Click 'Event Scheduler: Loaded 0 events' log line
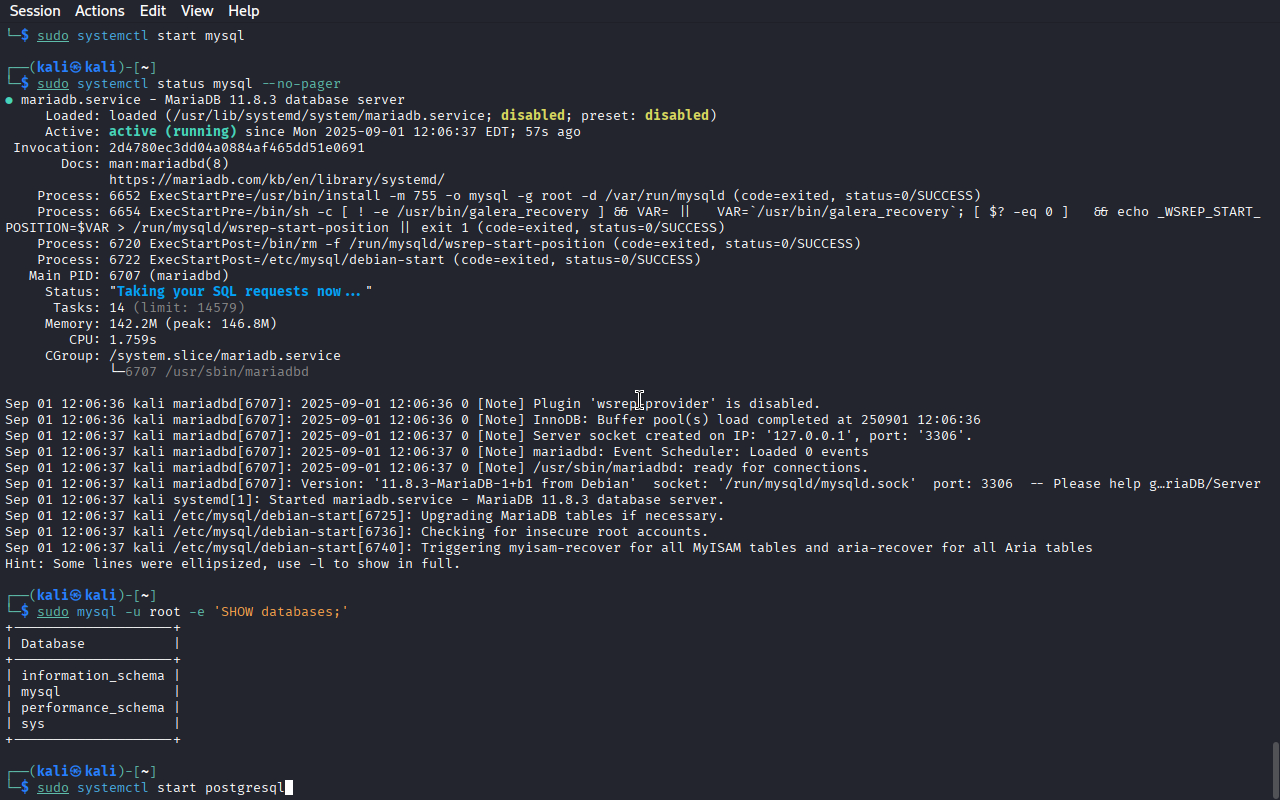The image size is (1280, 800). [437, 452]
